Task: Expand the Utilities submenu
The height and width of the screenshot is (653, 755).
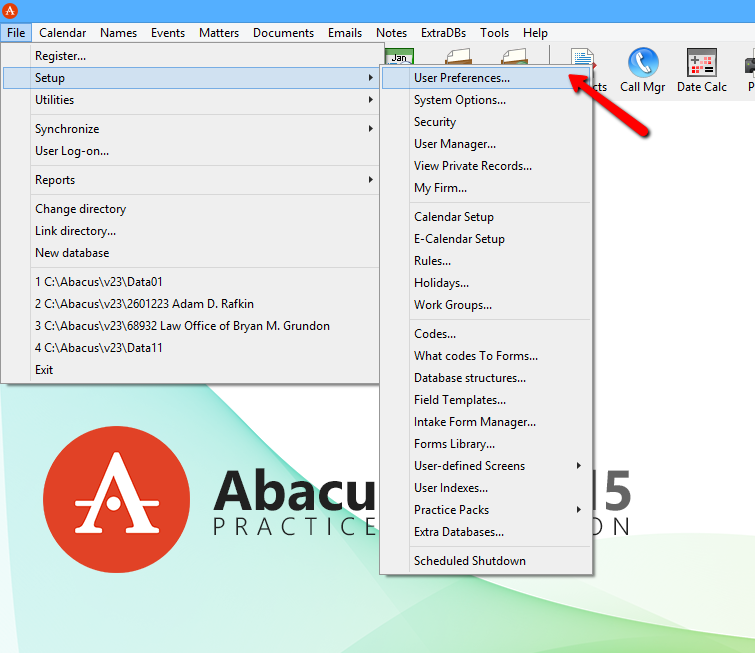Action: pos(191,100)
